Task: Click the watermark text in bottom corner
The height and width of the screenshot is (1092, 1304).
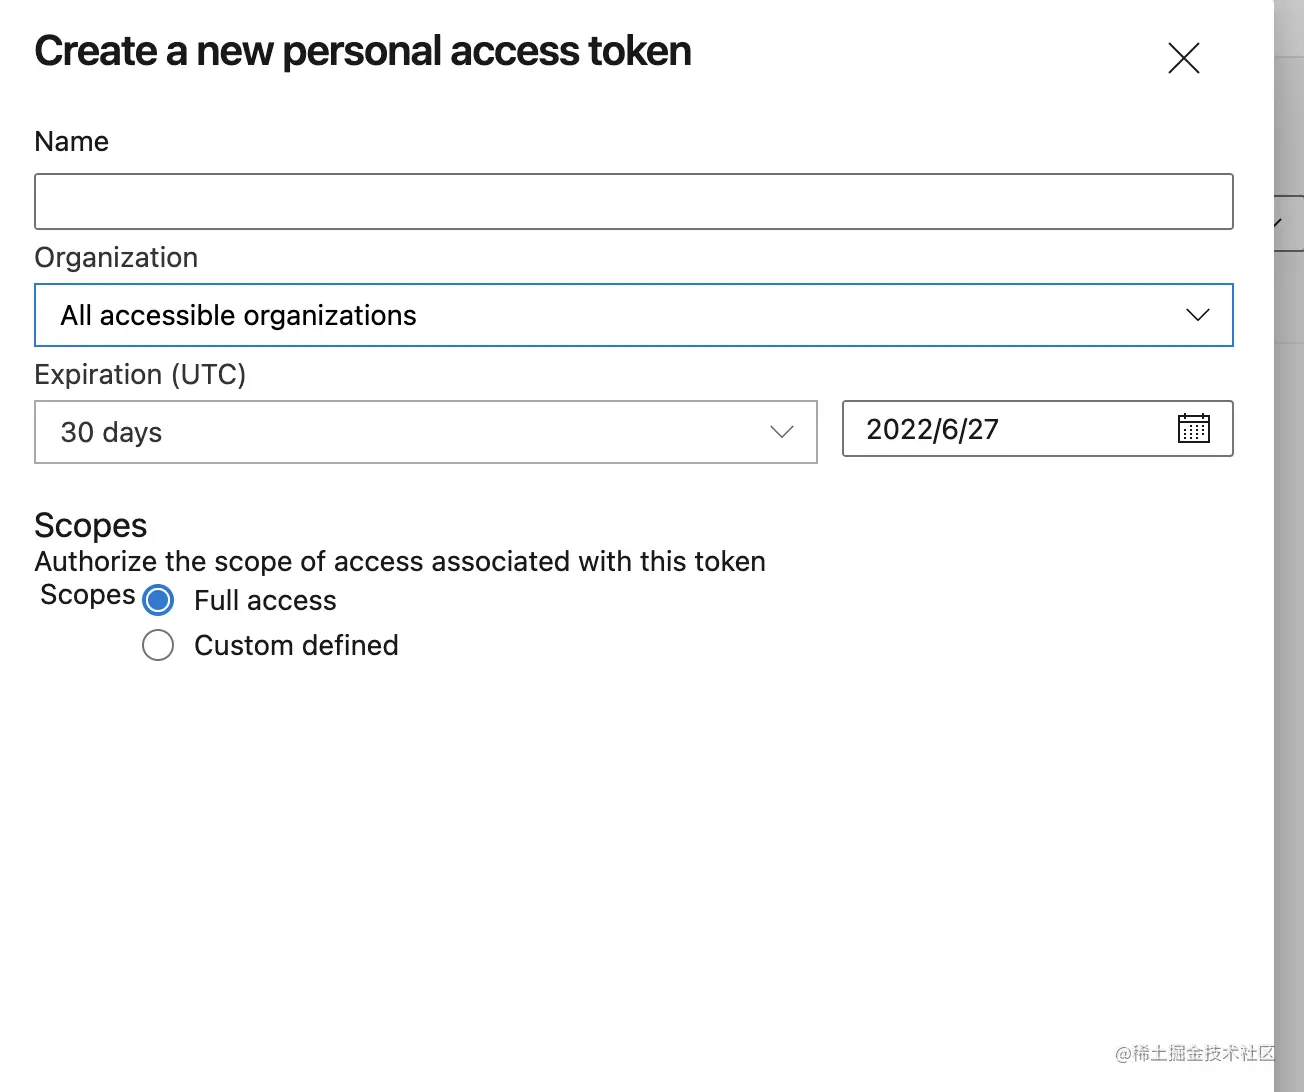Action: [1195, 1053]
